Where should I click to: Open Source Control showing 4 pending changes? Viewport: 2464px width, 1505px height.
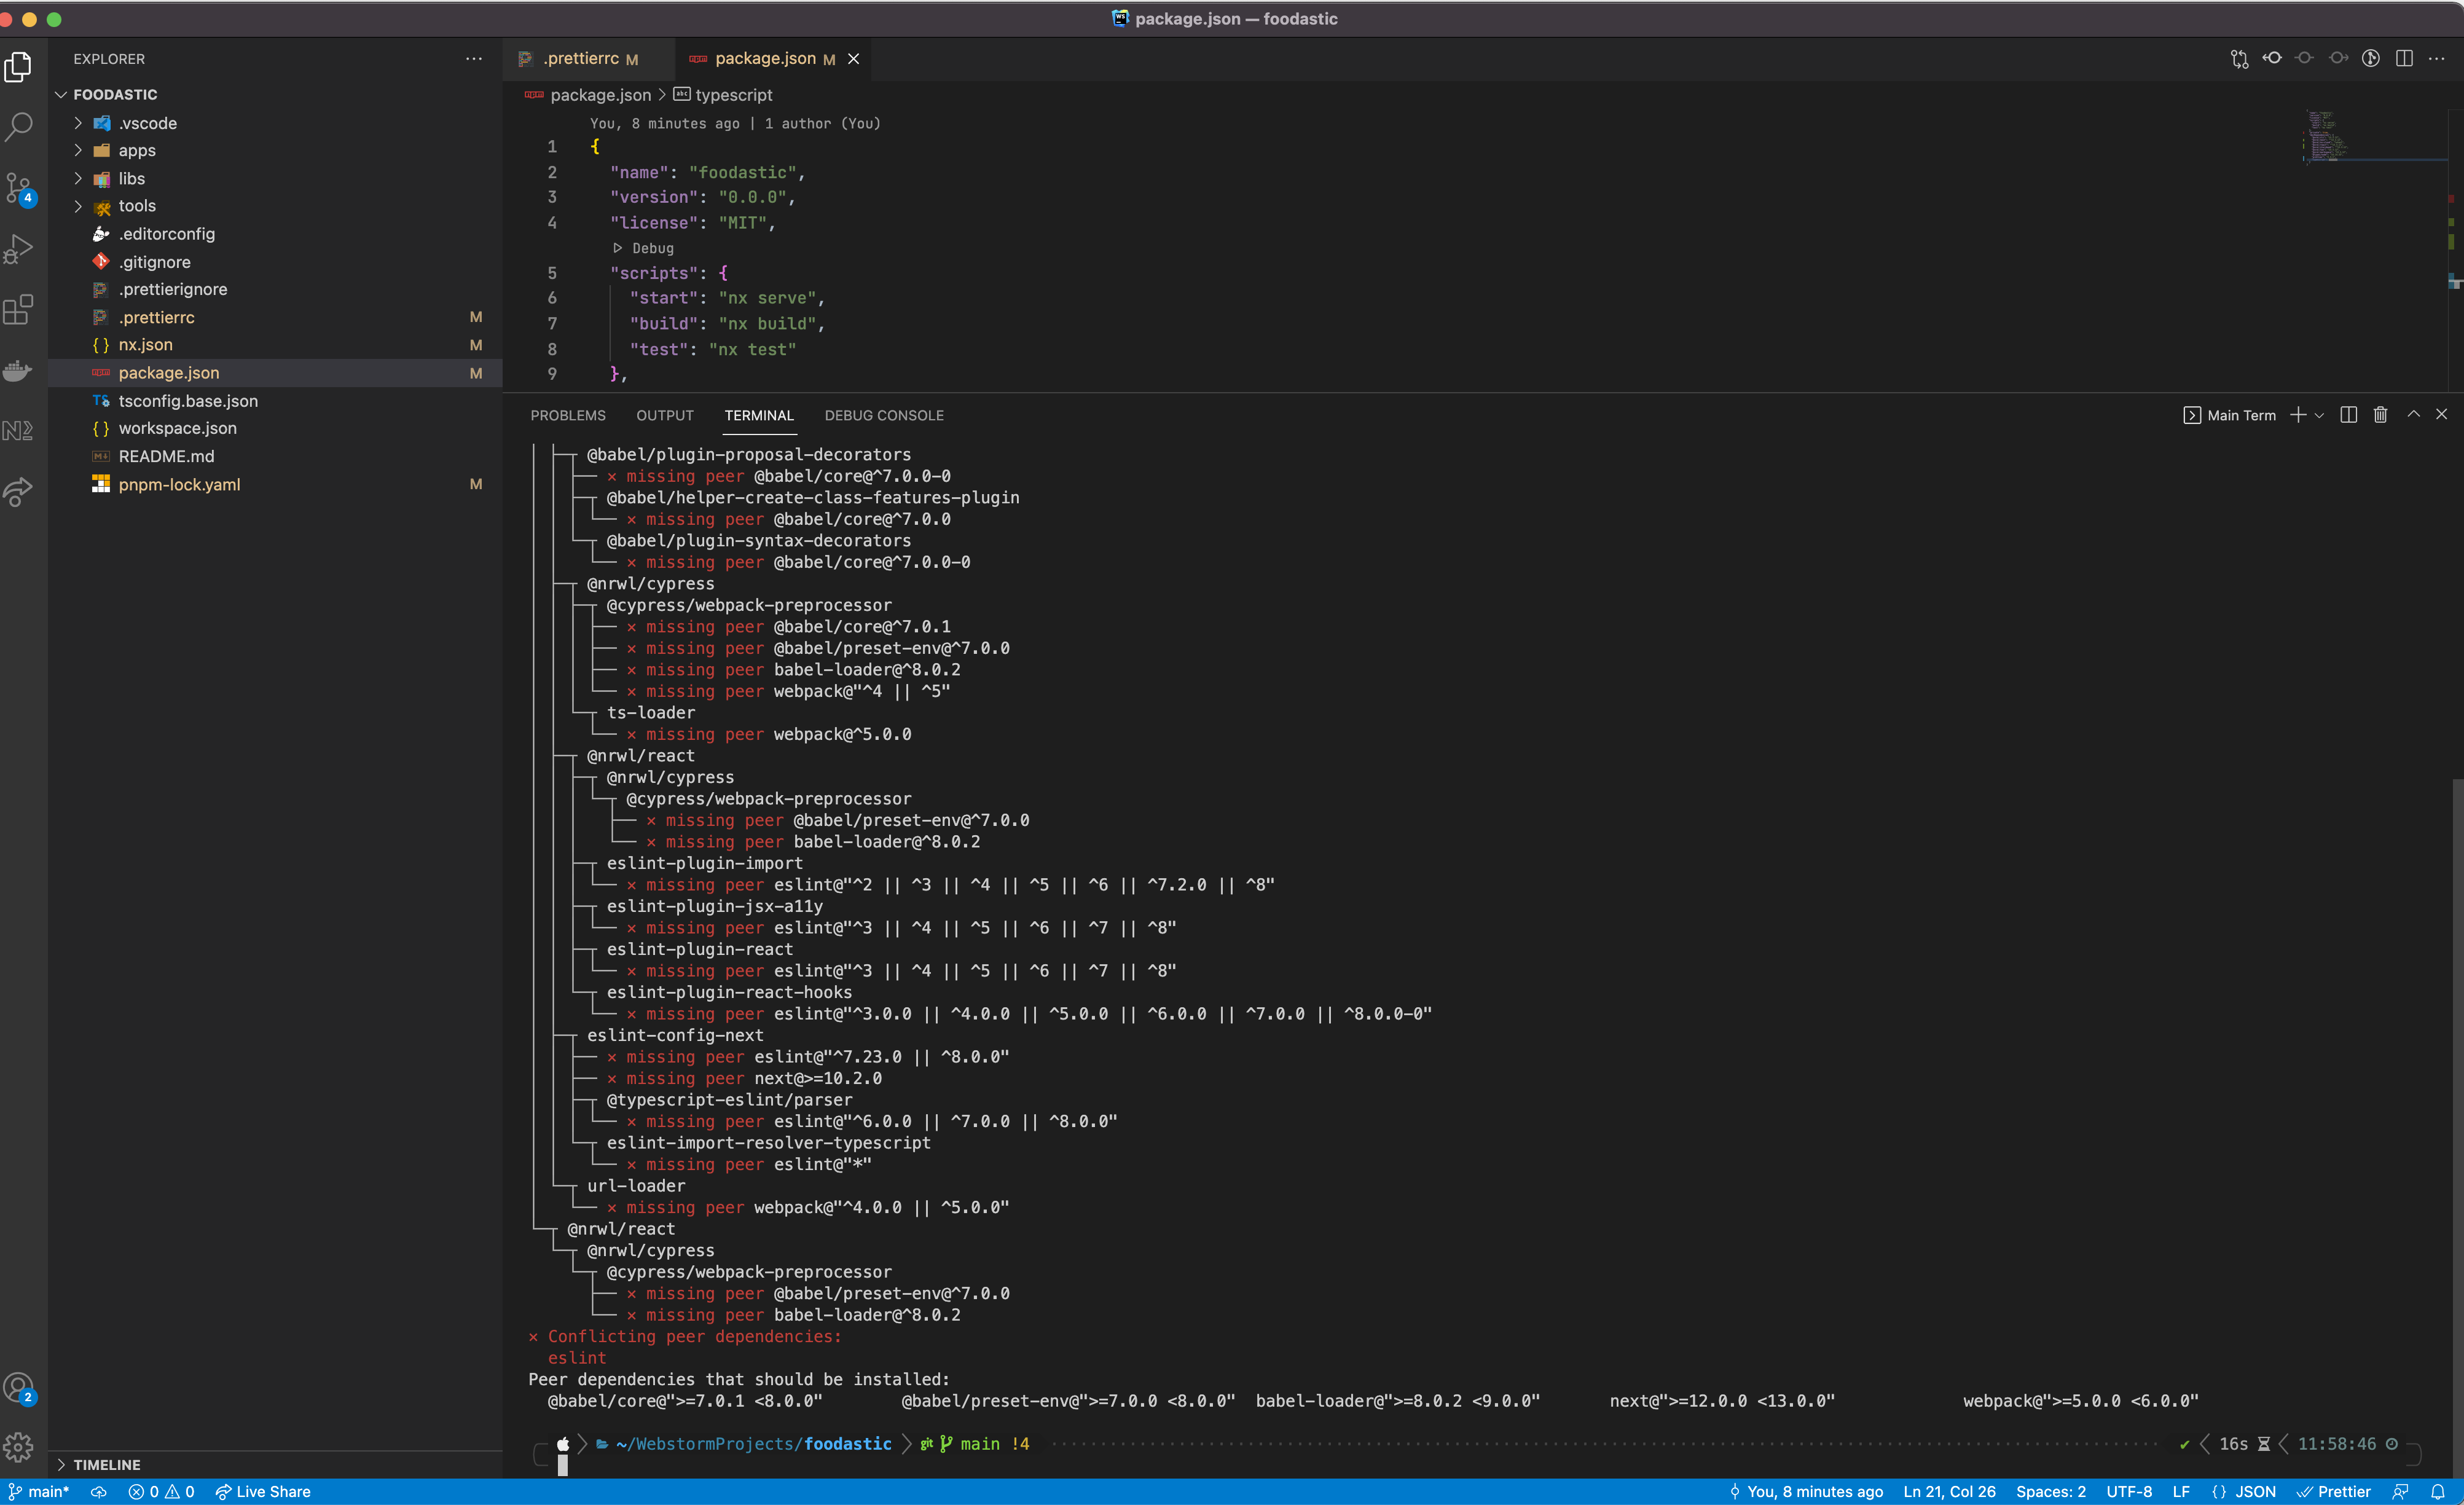coord(20,188)
